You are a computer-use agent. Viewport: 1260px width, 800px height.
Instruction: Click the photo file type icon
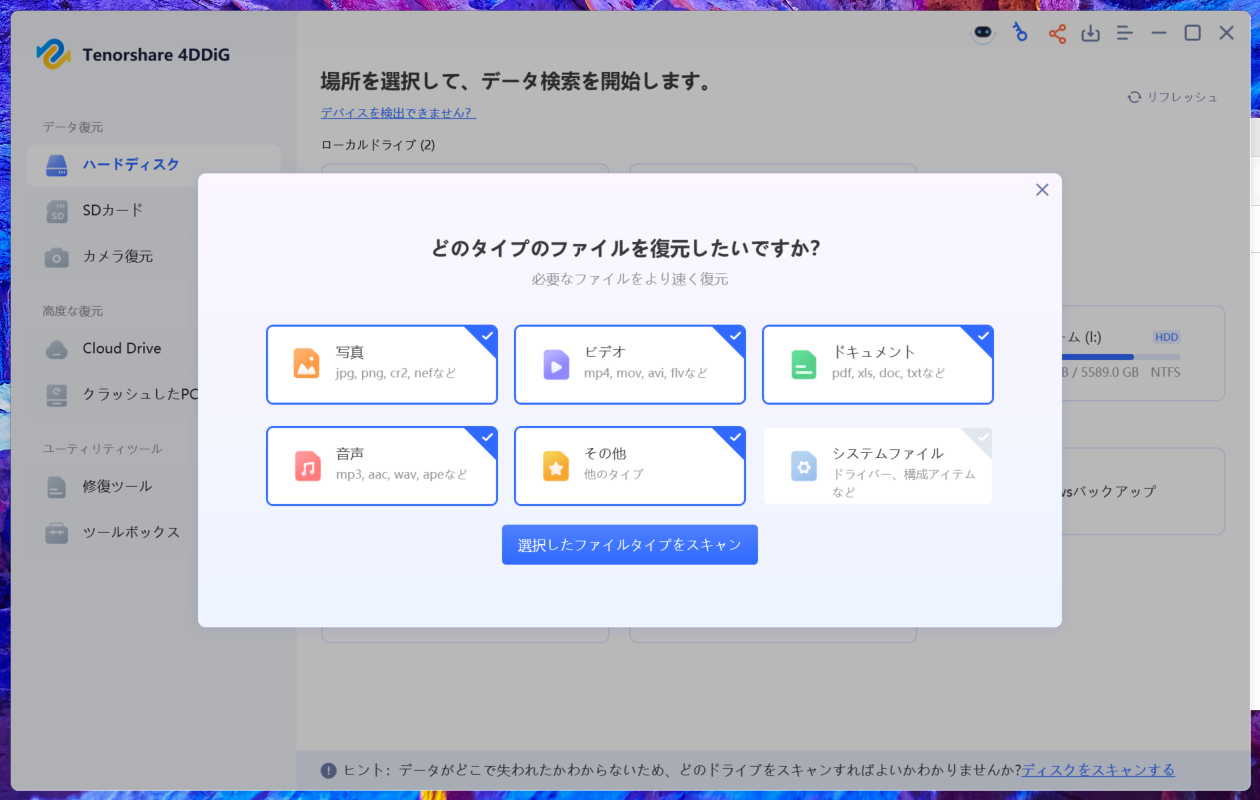click(x=307, y=364)
